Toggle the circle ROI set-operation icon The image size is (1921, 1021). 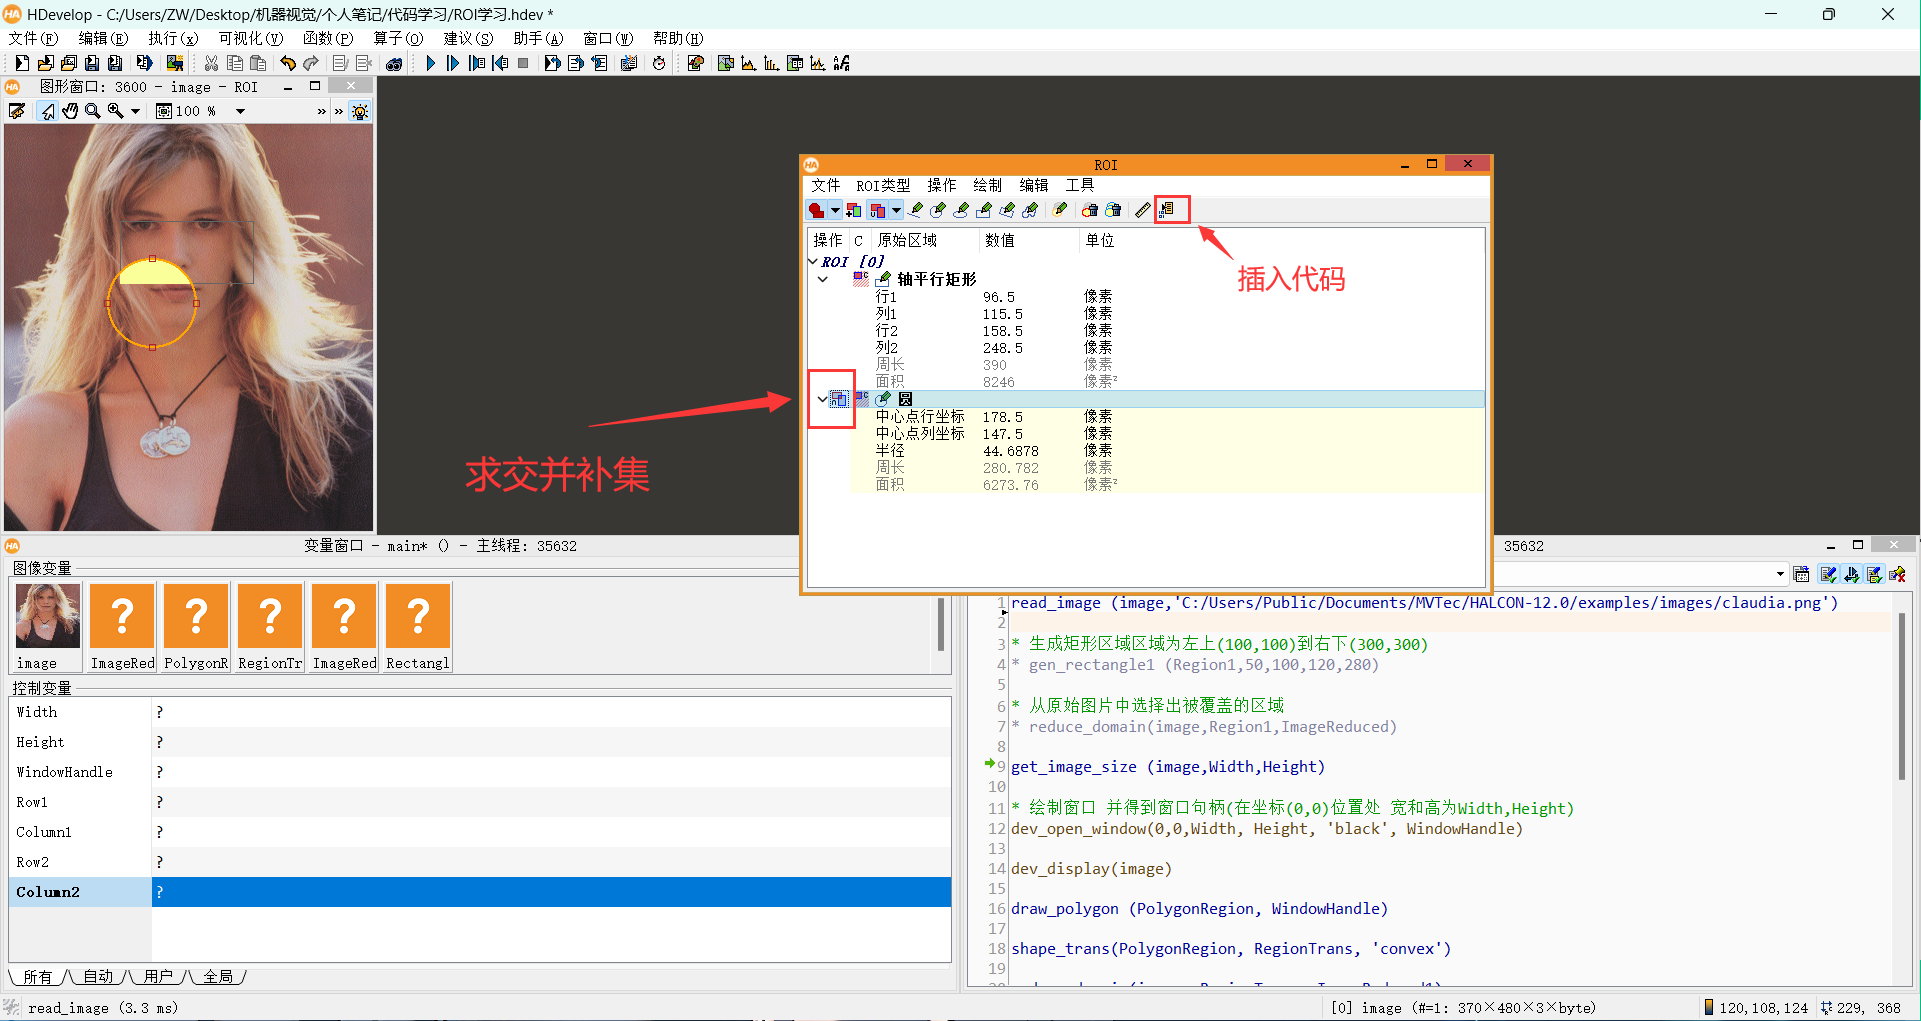(x=839, y=399)
